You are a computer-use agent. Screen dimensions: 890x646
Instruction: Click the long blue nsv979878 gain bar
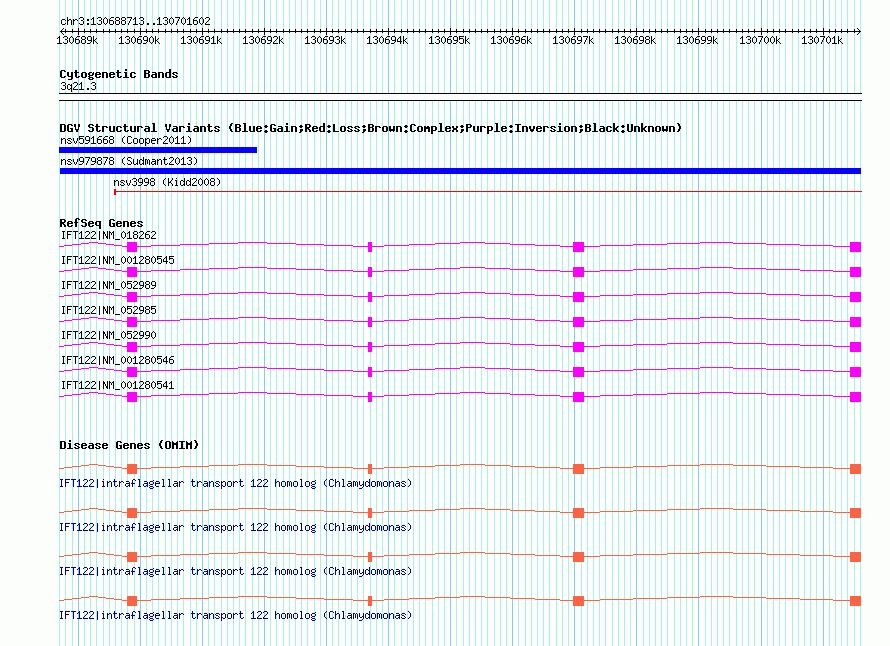click(460, 171)
